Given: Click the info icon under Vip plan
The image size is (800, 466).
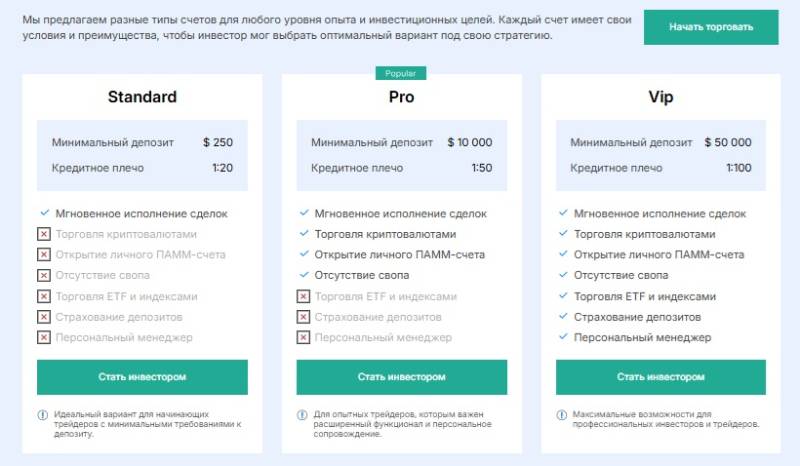Looking at the screenshot, I should (x=562, y=414).
